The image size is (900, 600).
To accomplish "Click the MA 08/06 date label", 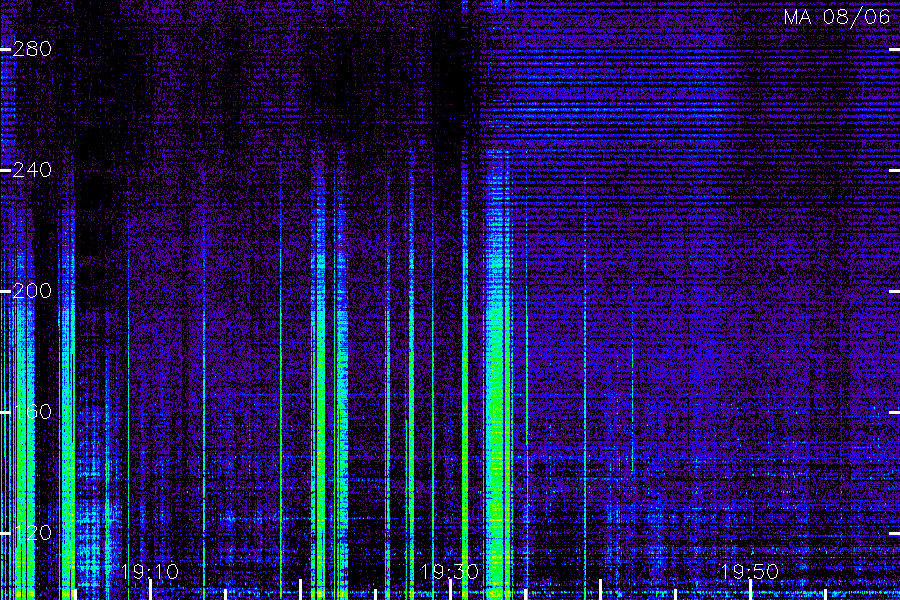I will 837,17.
